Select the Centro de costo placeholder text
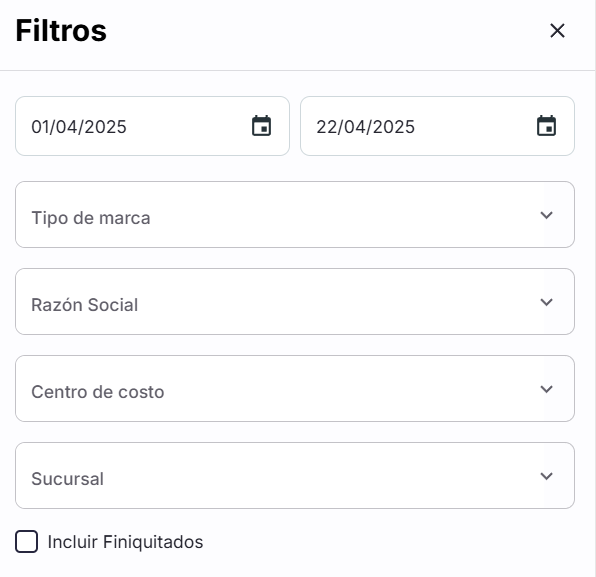 coord(98,392)
